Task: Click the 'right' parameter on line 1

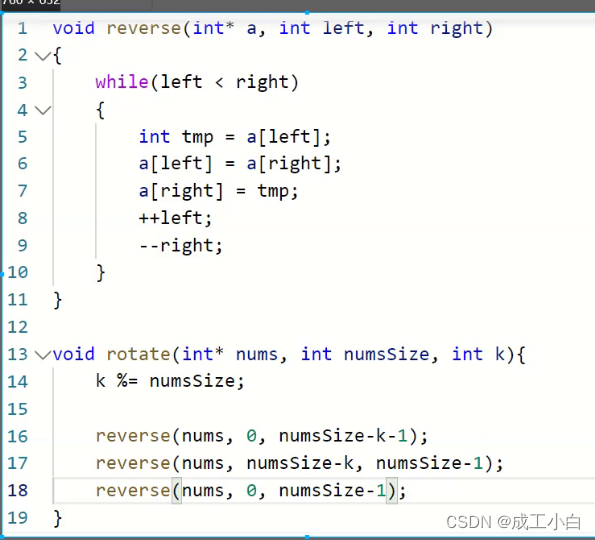Action: tap(456, 29)
